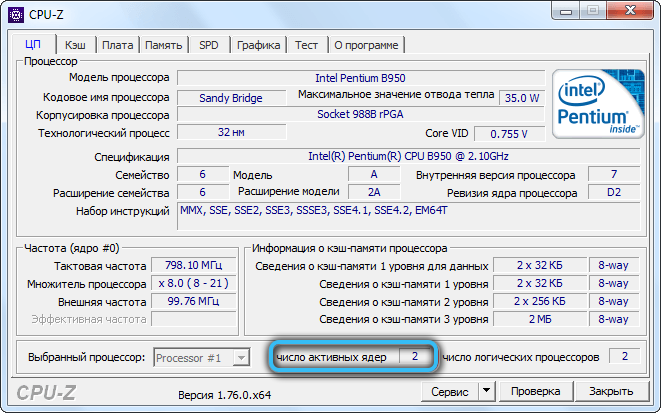The height and width of the screenshot is (413, 661).
Task: Click the instruction set MMX, SSE list
Action: click(x=408, y=217)
